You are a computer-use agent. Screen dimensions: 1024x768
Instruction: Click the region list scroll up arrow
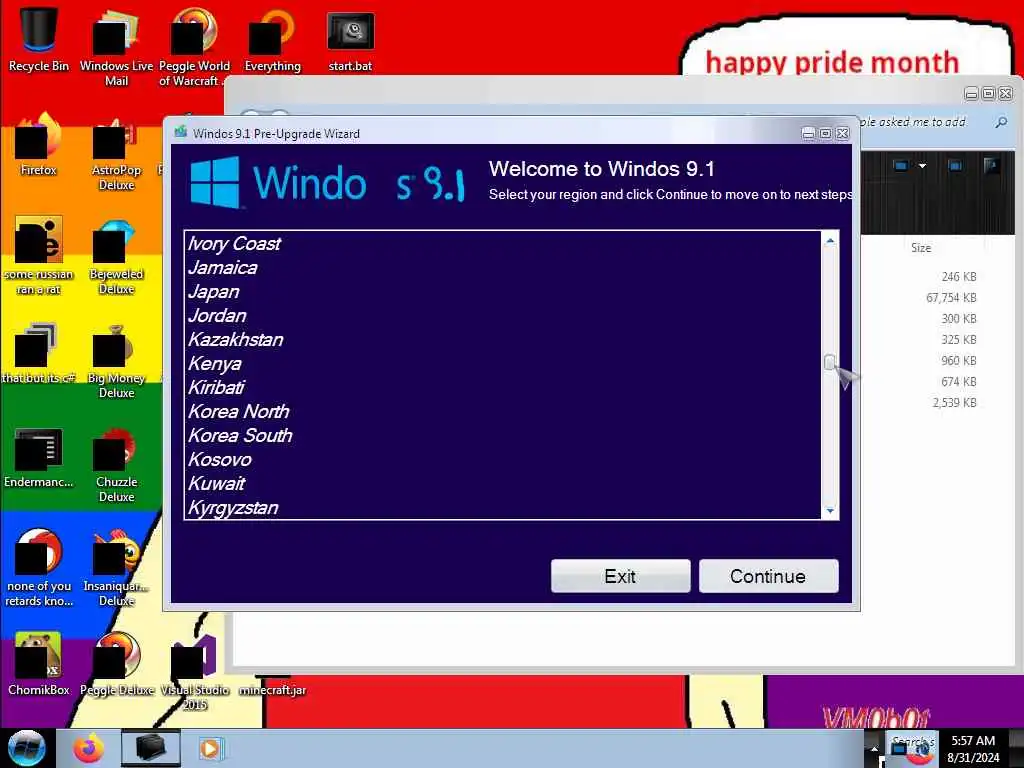click(x=830, y=240)
